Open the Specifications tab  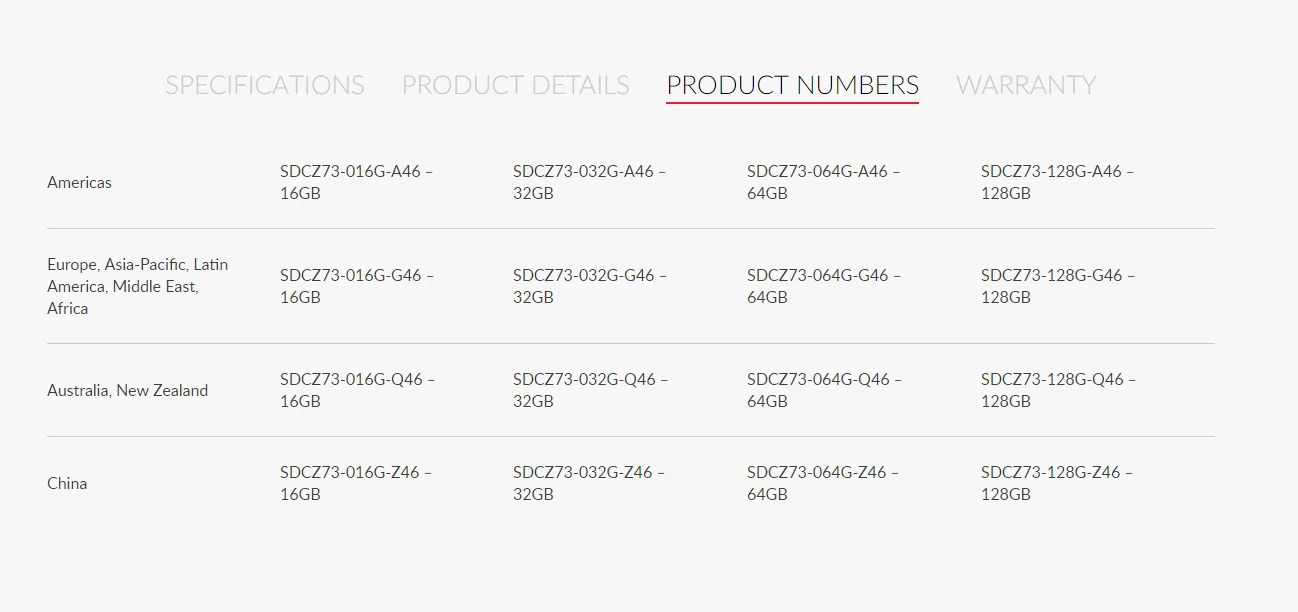pos(265,85)
